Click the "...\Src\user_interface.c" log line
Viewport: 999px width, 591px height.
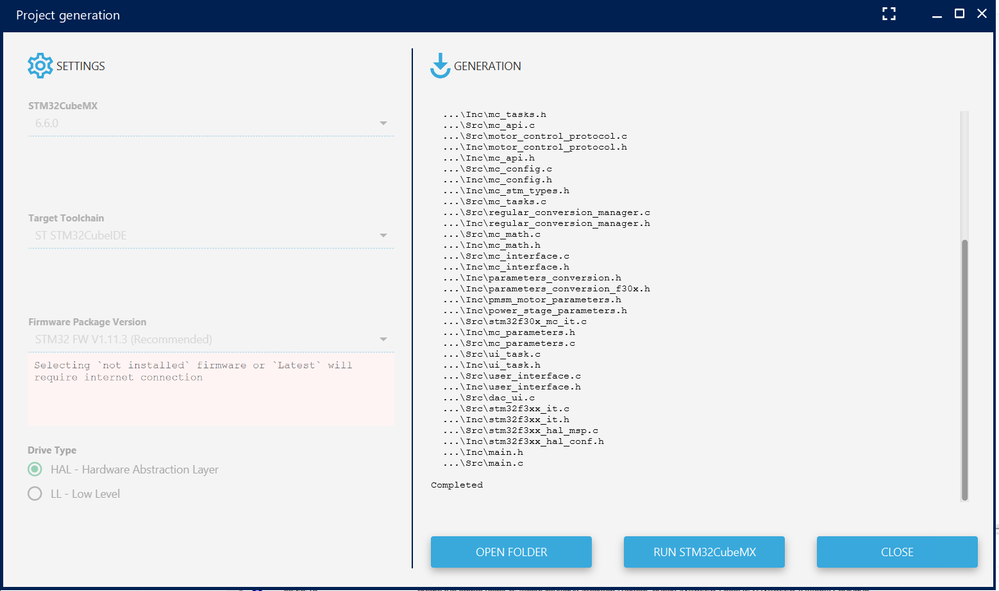tap(512, 376)
